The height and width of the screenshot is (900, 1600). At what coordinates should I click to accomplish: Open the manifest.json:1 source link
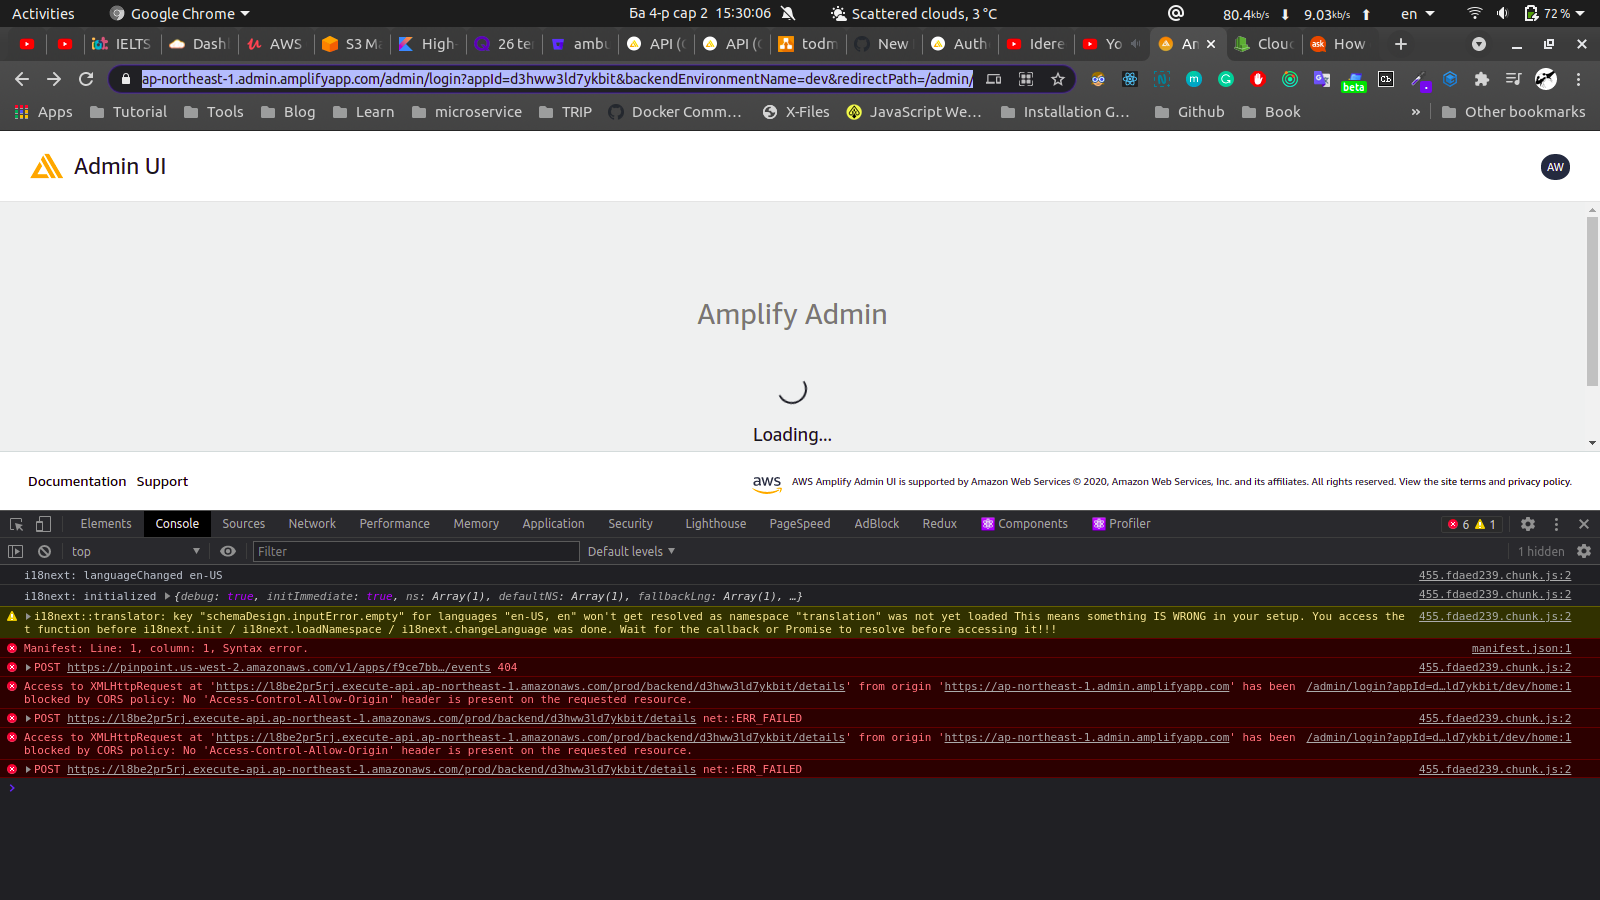click(x=1521, y=649)
